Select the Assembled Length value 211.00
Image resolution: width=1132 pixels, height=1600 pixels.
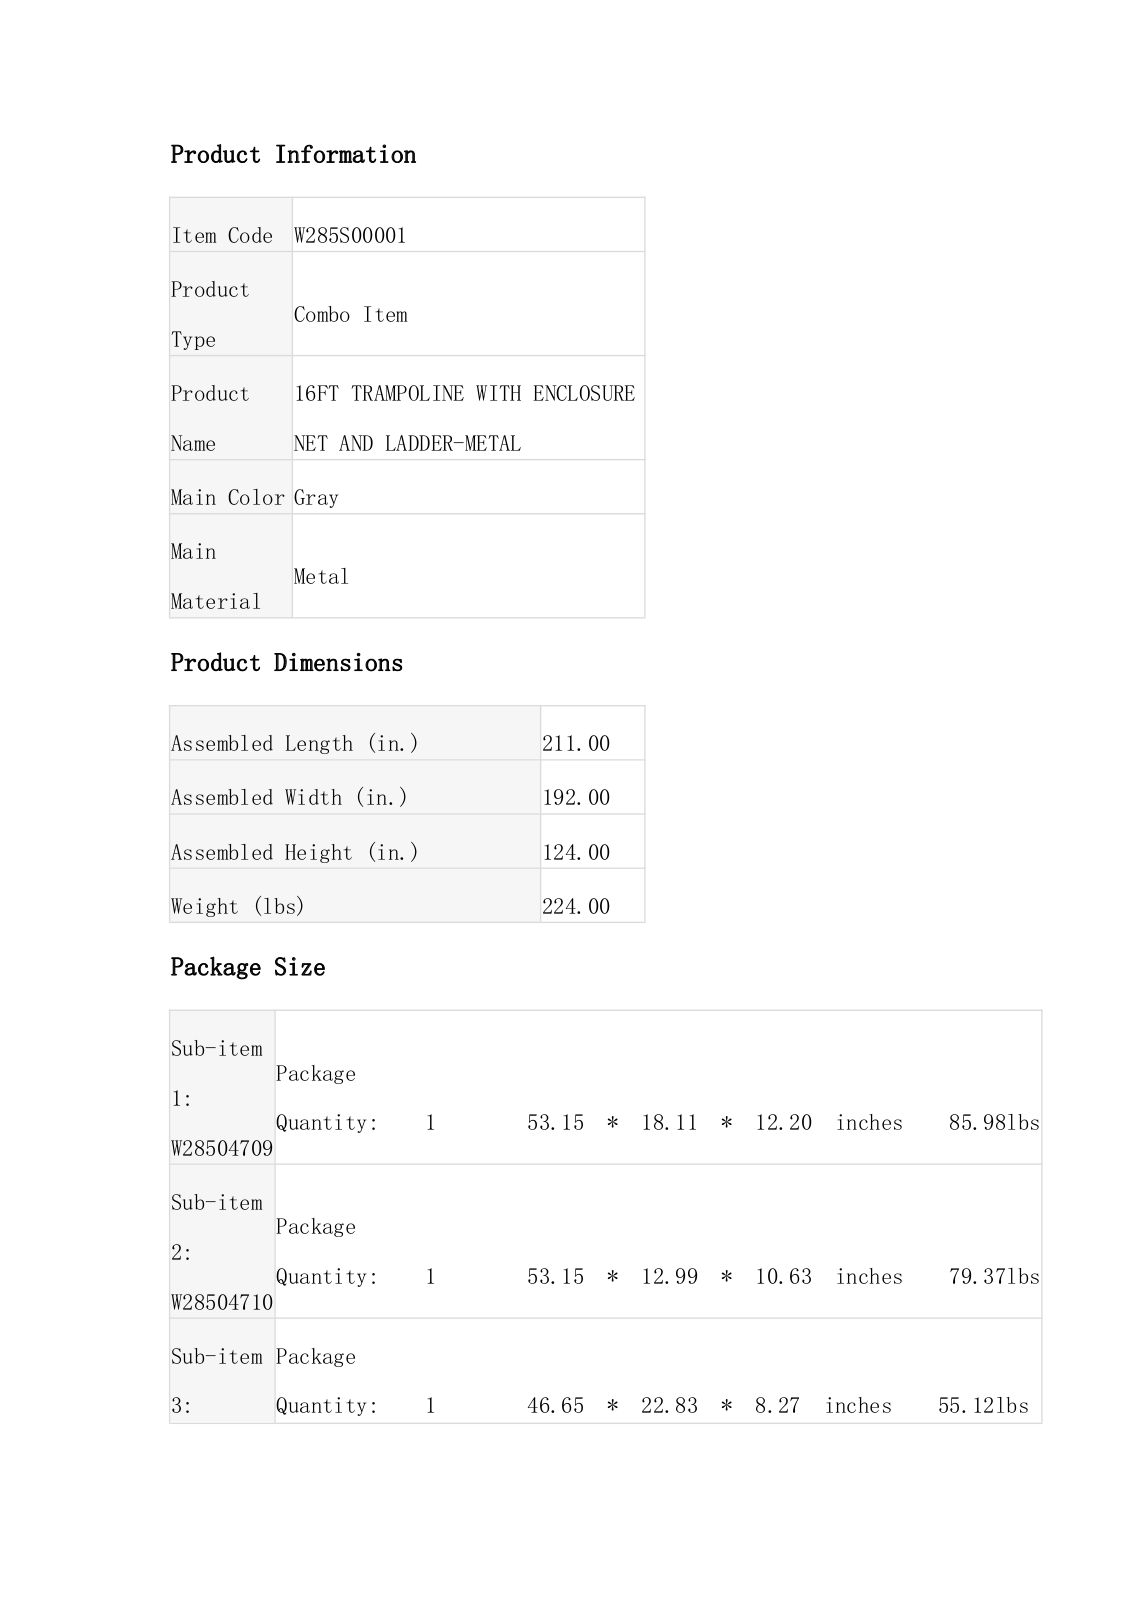coord(576,744)
